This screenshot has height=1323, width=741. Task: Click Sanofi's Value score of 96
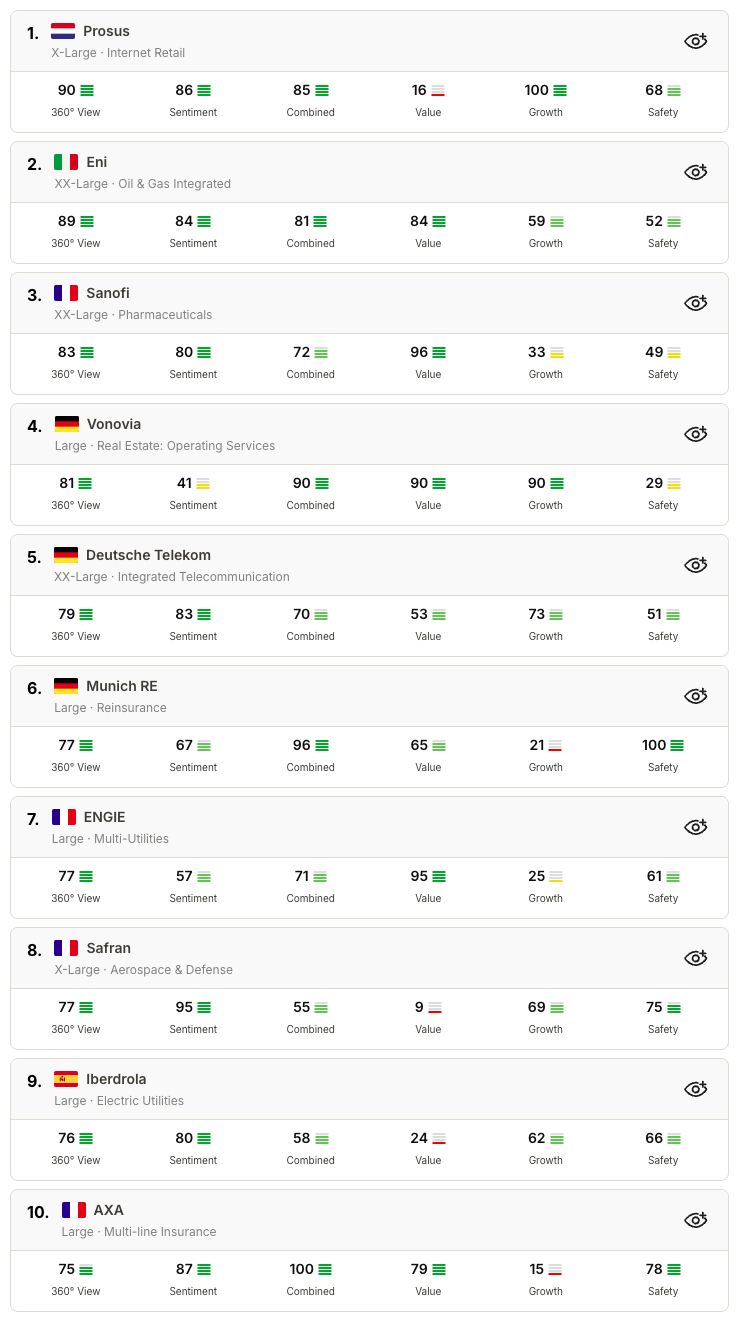[419, 352]
